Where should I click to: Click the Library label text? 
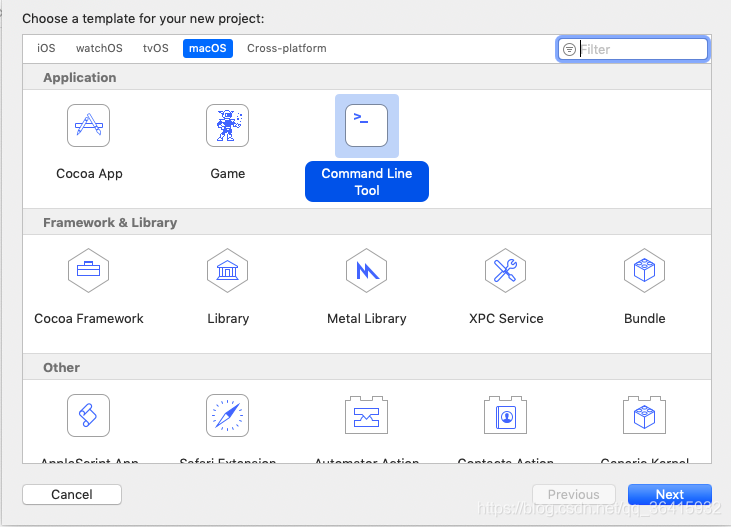228,319
